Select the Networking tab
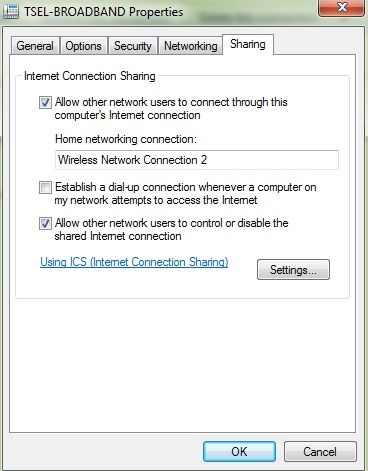Screen dimensions: 368x471 coord(191,46)
